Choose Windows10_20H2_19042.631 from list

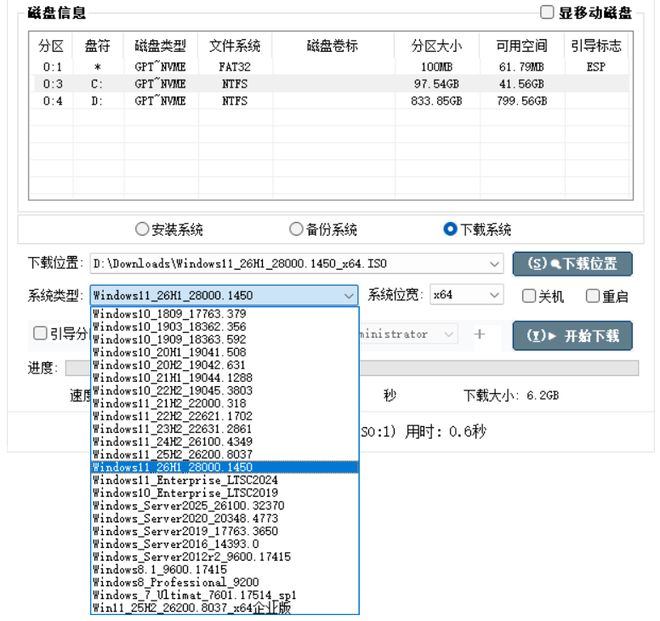click(x=225, y=365)
